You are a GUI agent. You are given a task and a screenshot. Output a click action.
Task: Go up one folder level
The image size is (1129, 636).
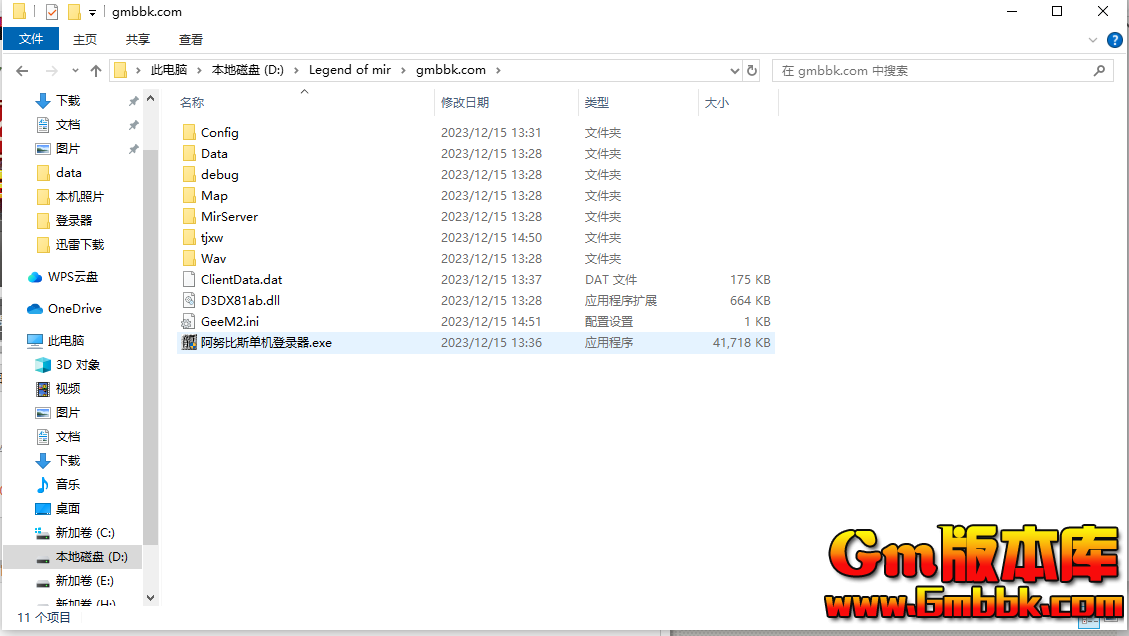pyautogui.click(x=96, y=71)
